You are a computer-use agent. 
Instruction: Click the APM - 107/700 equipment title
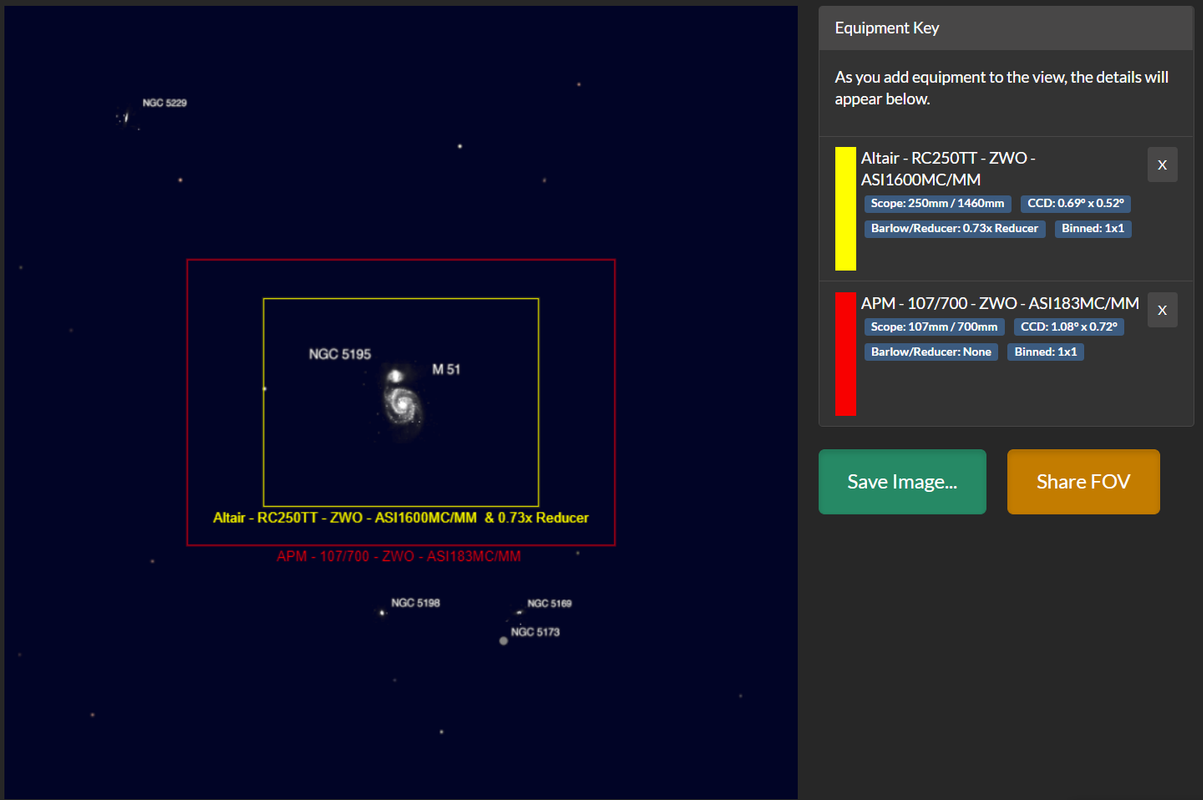(x=1000, y=302)
